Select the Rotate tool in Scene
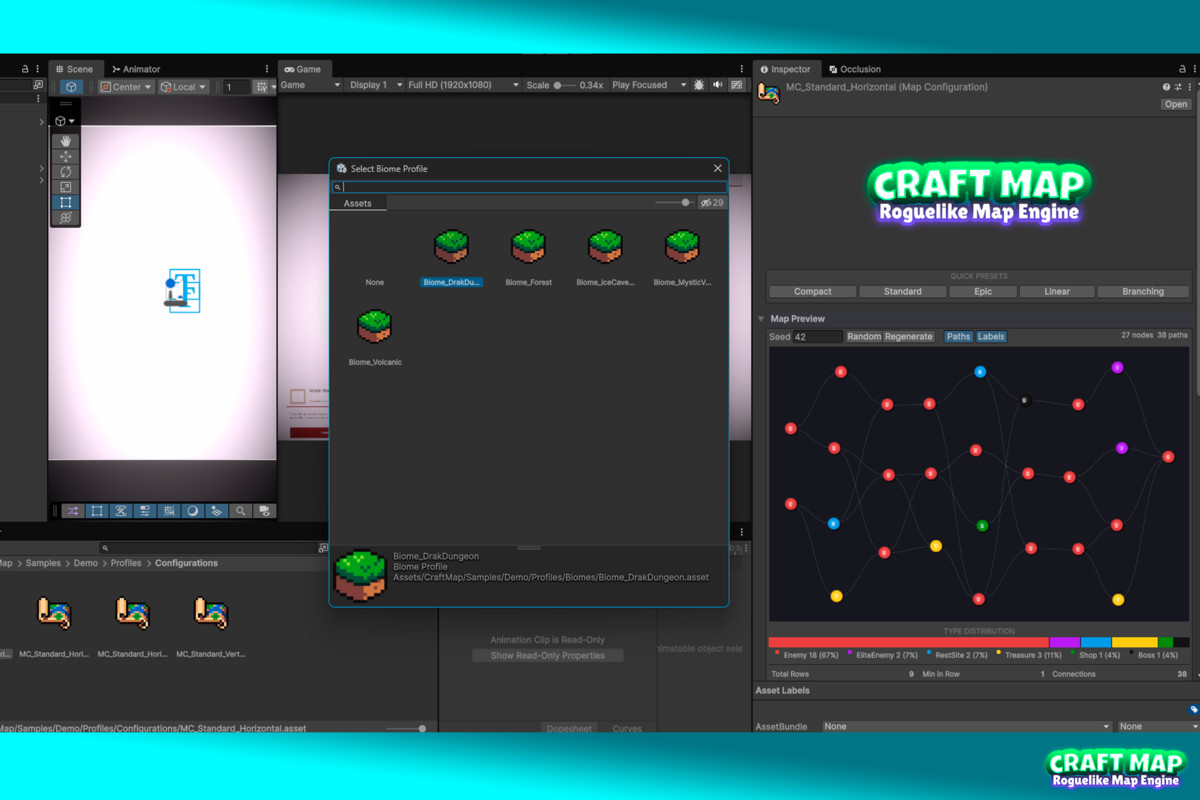Screen dimensions: 1200x800 pos(66,172)
